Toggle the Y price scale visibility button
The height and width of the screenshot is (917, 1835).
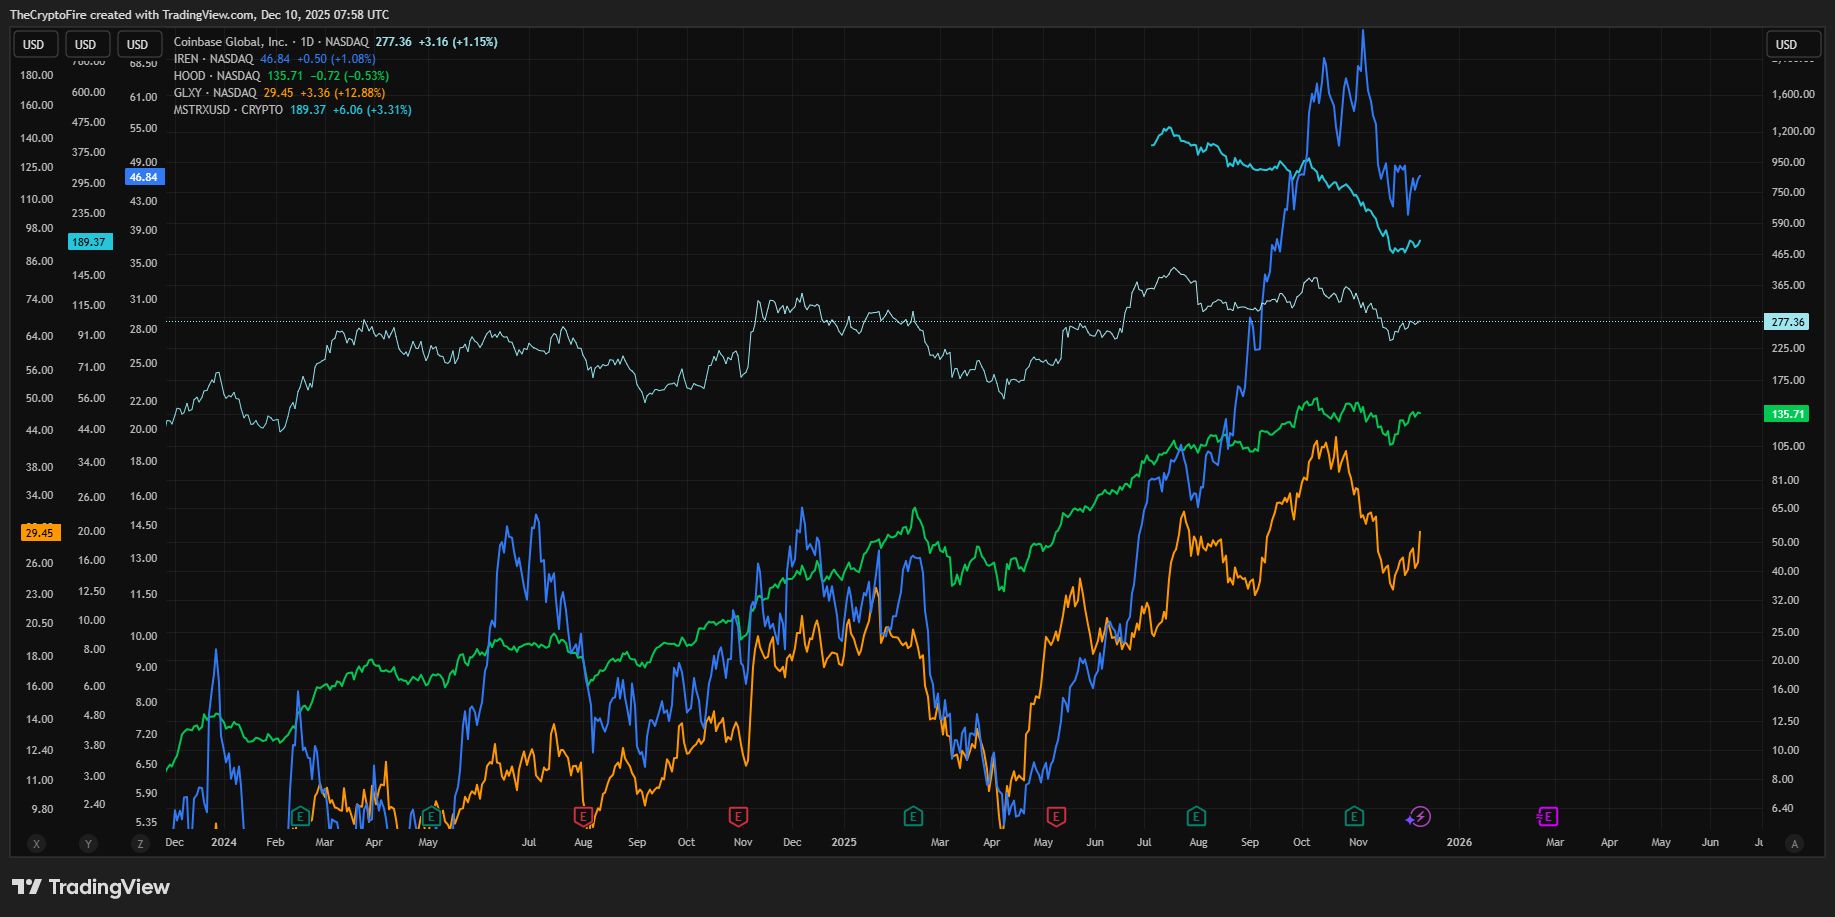(88, 844)
